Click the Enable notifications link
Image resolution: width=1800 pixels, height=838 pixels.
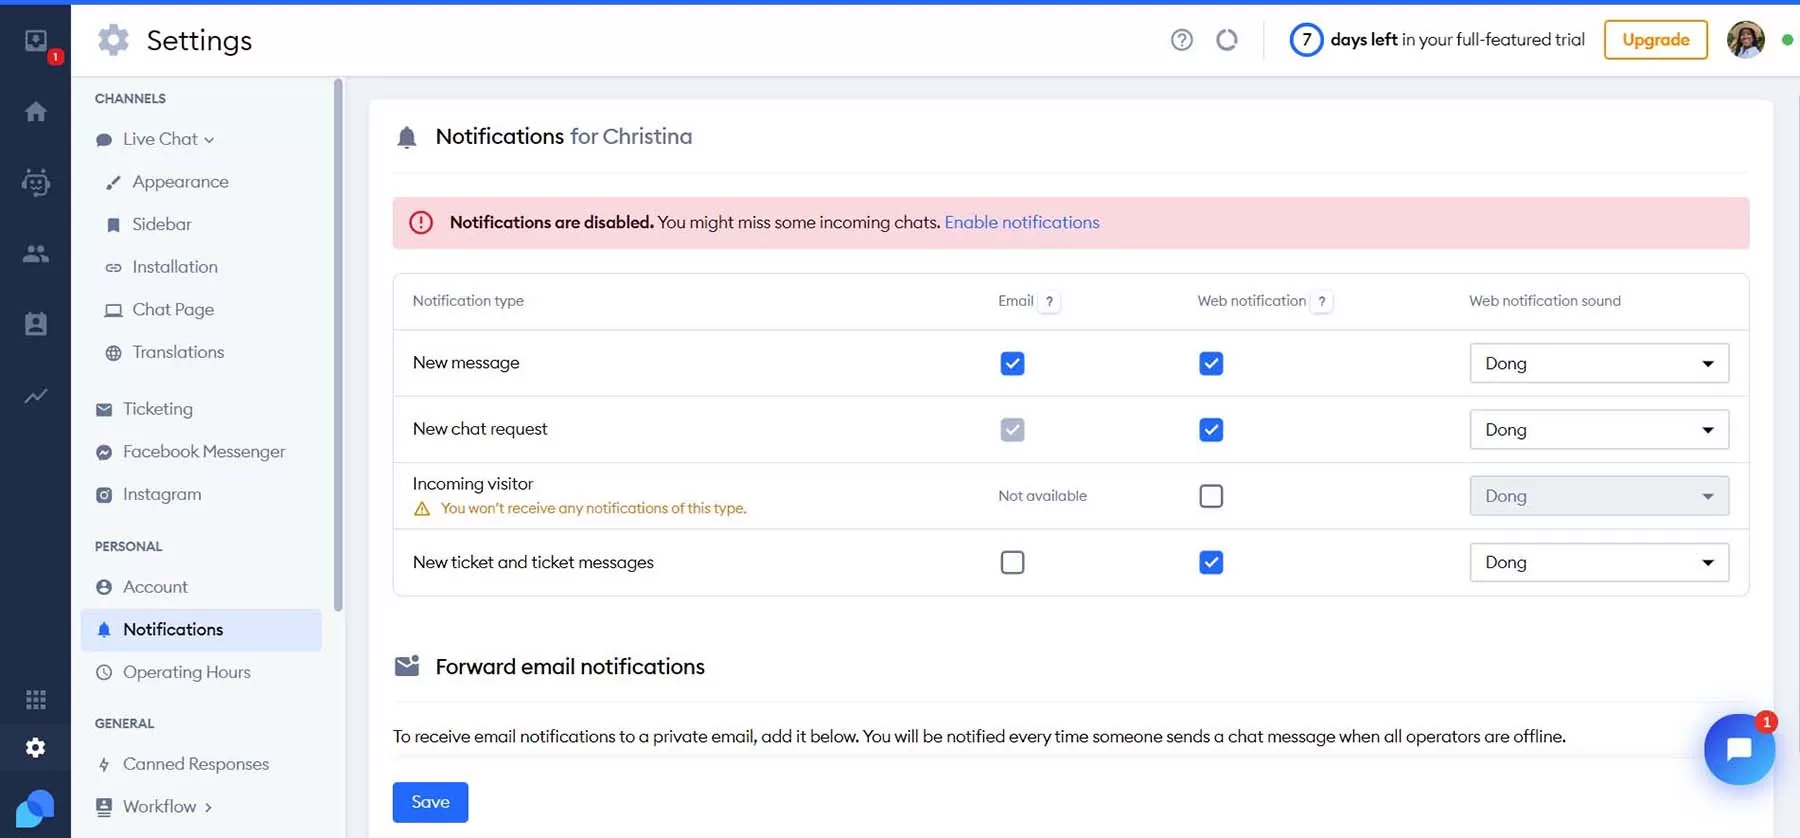tap(1021, 222)
